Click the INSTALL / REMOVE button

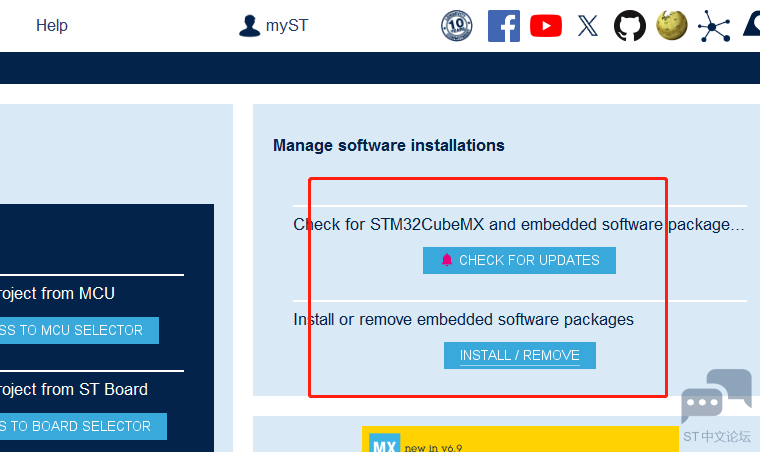click(x=520, y=356)
